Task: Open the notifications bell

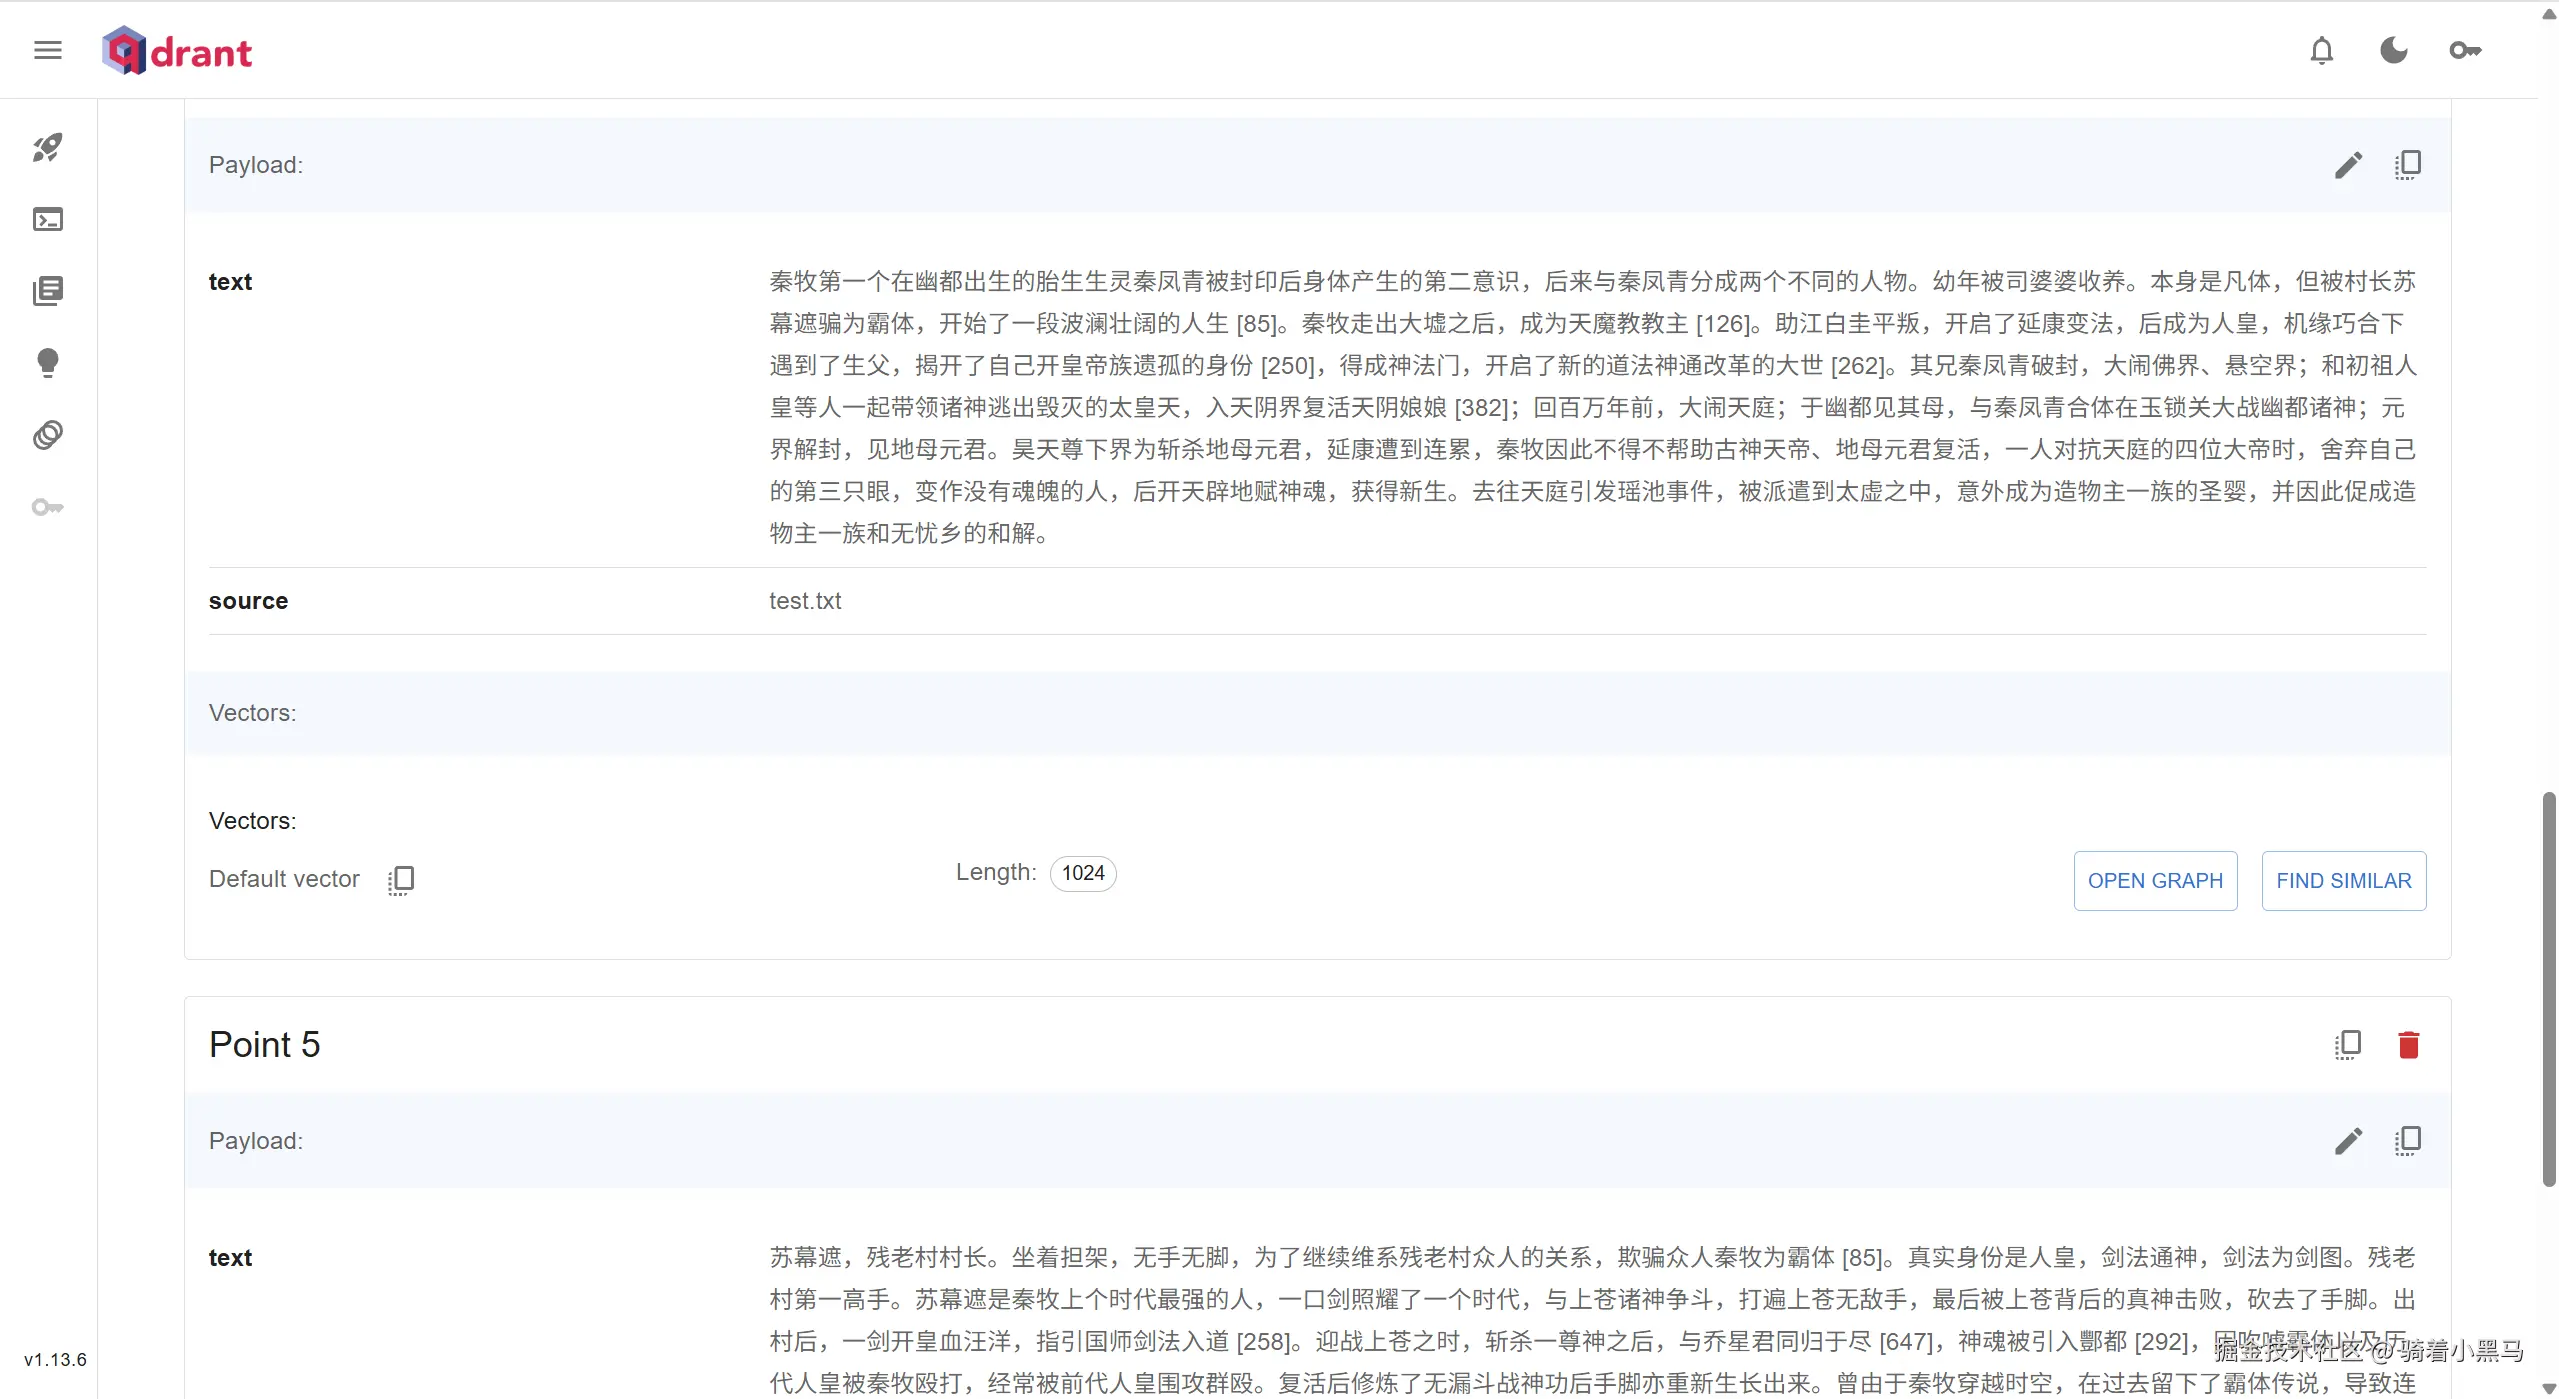Action: point(2321,50)
